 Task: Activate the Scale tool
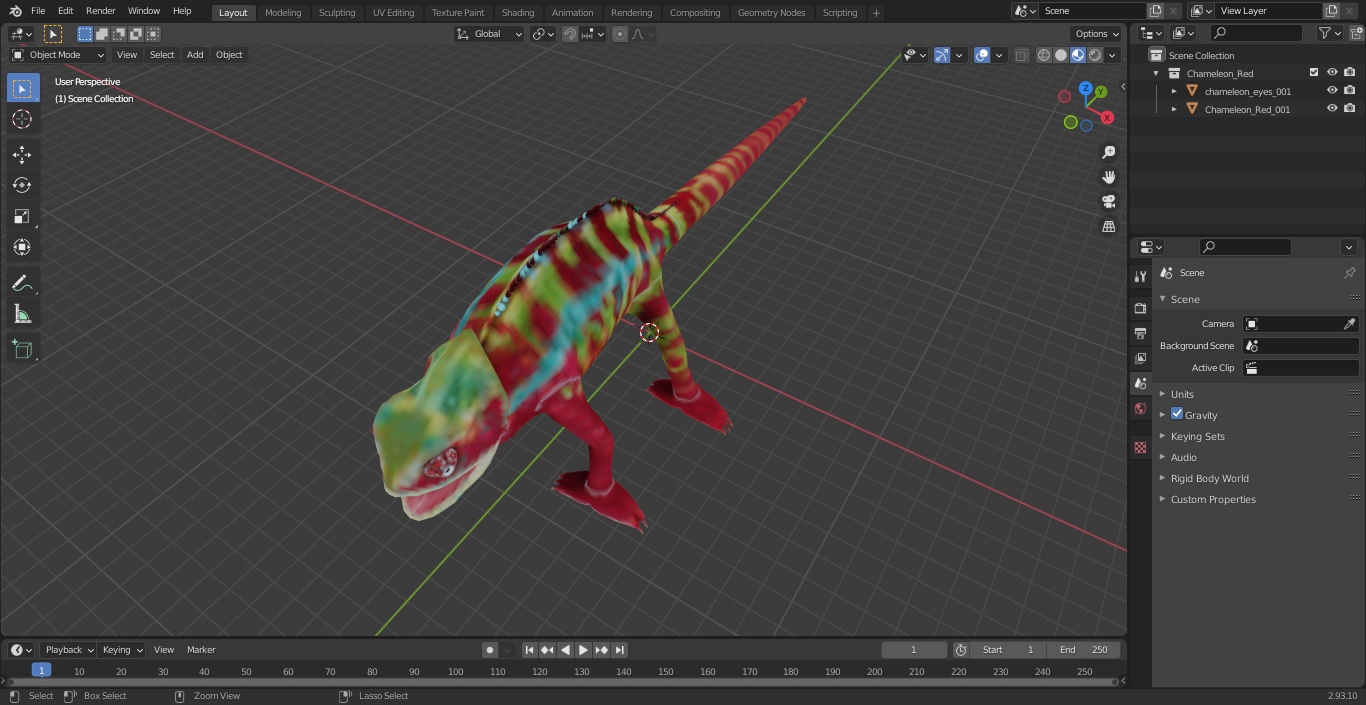coord(22,216)
